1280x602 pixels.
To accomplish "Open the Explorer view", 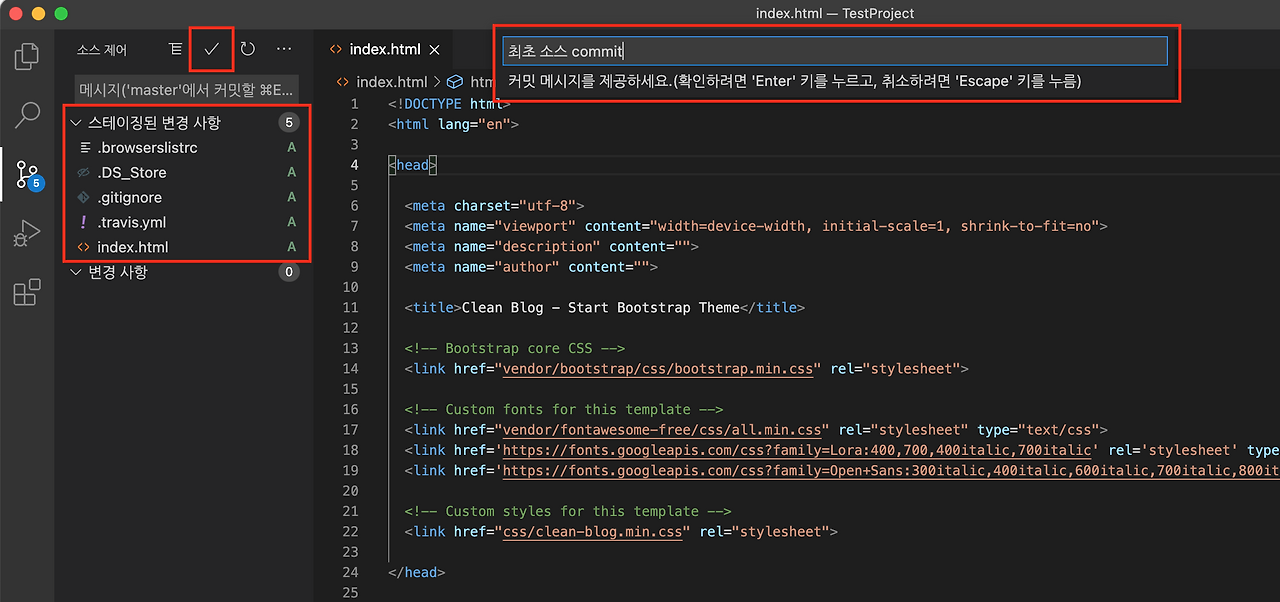I will click(27, 55).
